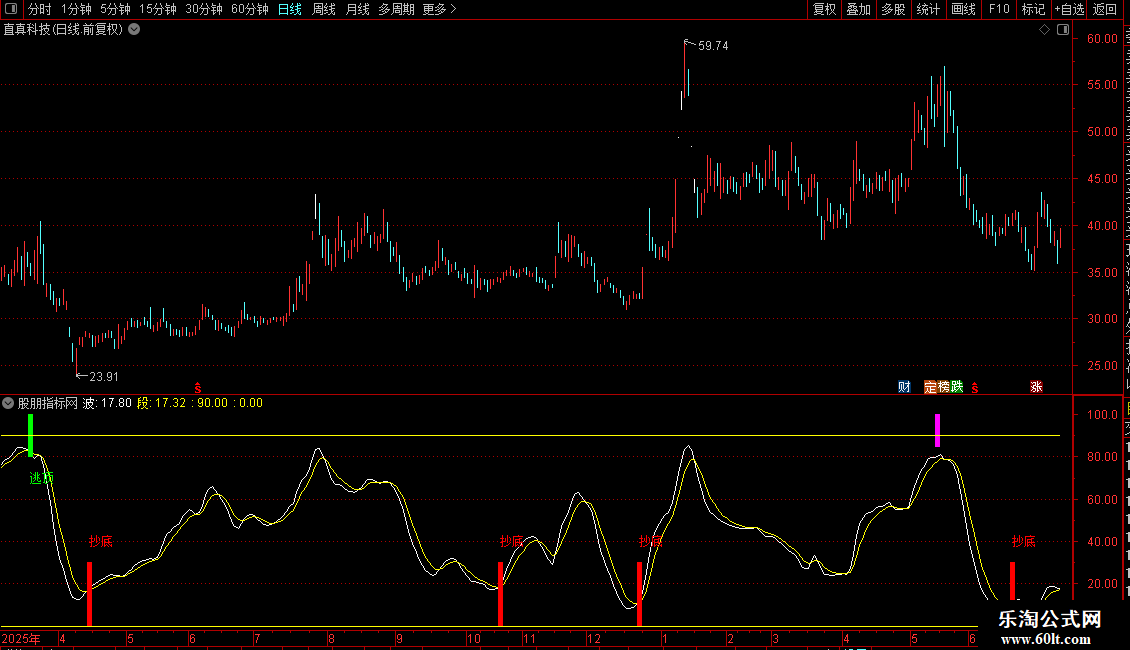Click the 100.0 indicator axis label

[1103, 414]
